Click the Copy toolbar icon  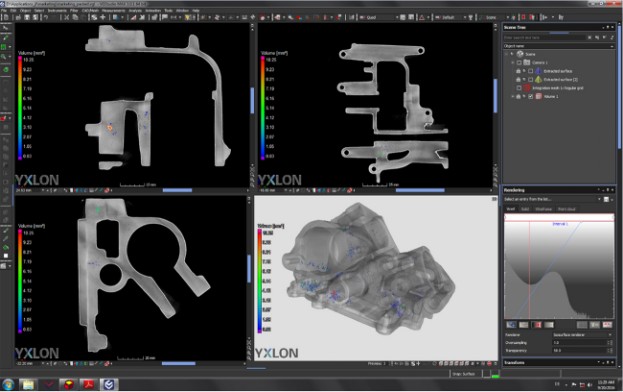point(75,17)
